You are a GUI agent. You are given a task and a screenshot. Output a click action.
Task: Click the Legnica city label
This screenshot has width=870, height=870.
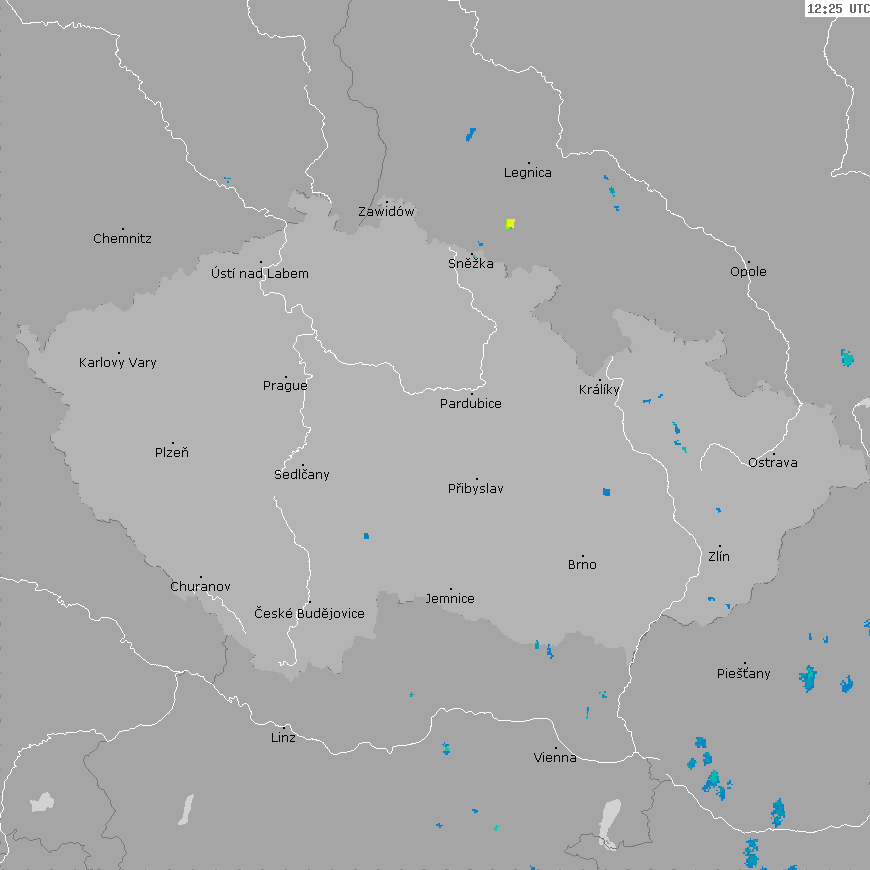pyautogui.click(x=528, y=173)
